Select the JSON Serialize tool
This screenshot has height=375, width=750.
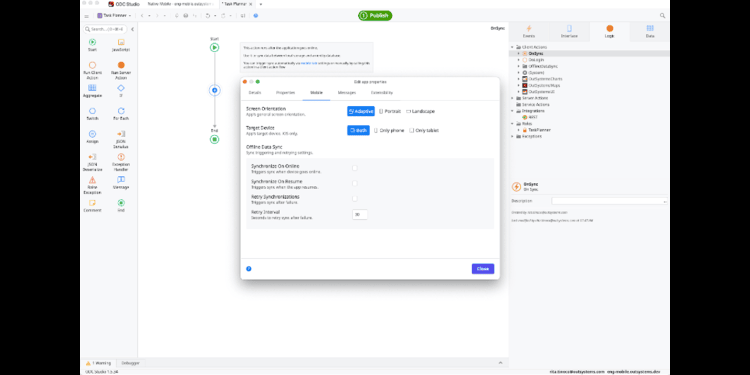pos(121,139)
